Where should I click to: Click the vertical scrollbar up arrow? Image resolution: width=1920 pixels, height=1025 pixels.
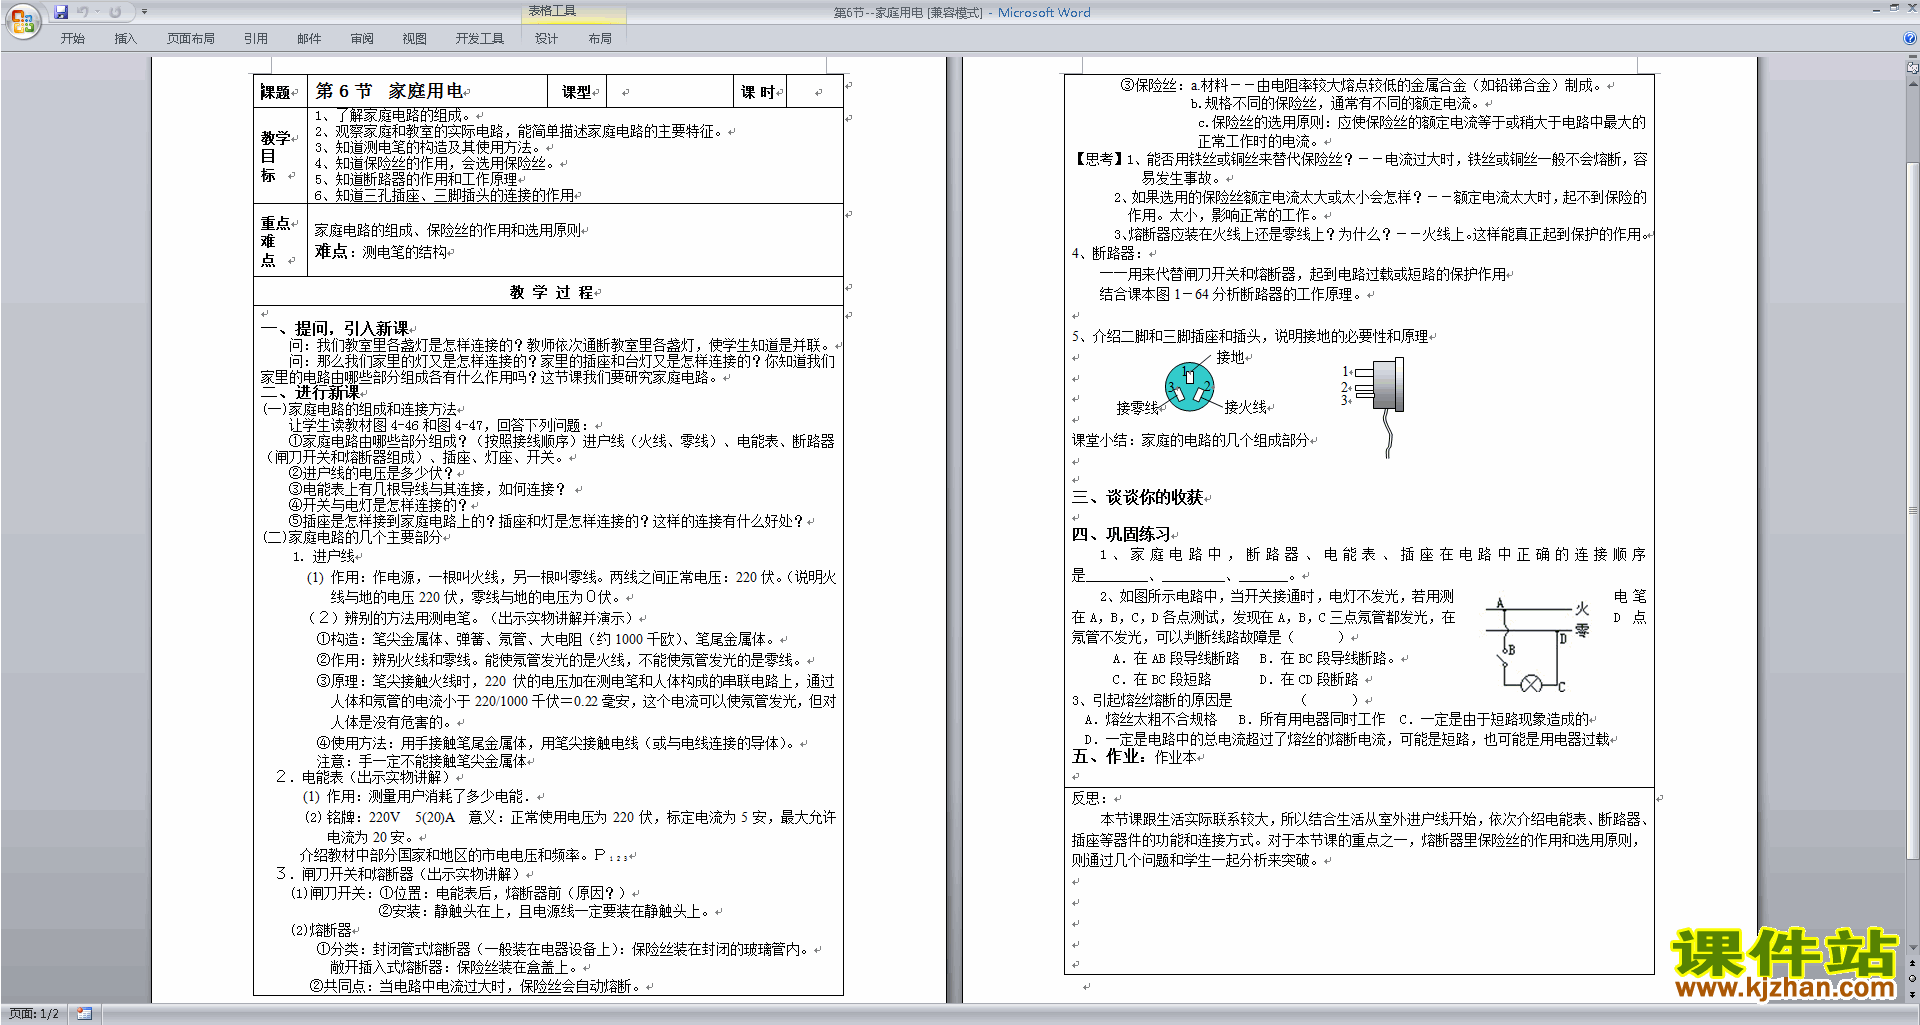pos(1913,83)
